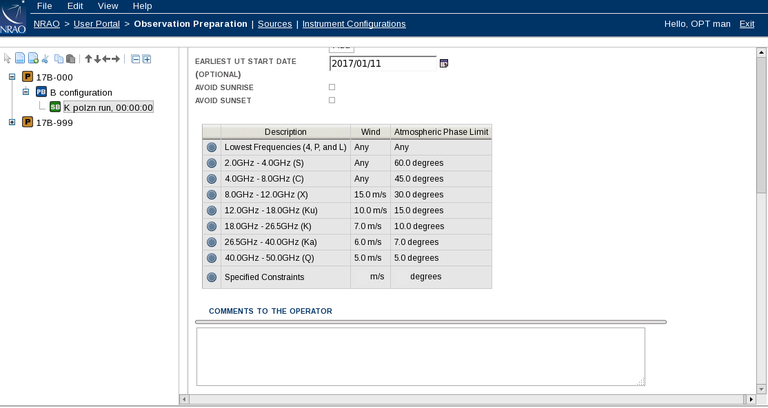
Task: Move selected item down with down arrow
Action: tap(97, 59)
